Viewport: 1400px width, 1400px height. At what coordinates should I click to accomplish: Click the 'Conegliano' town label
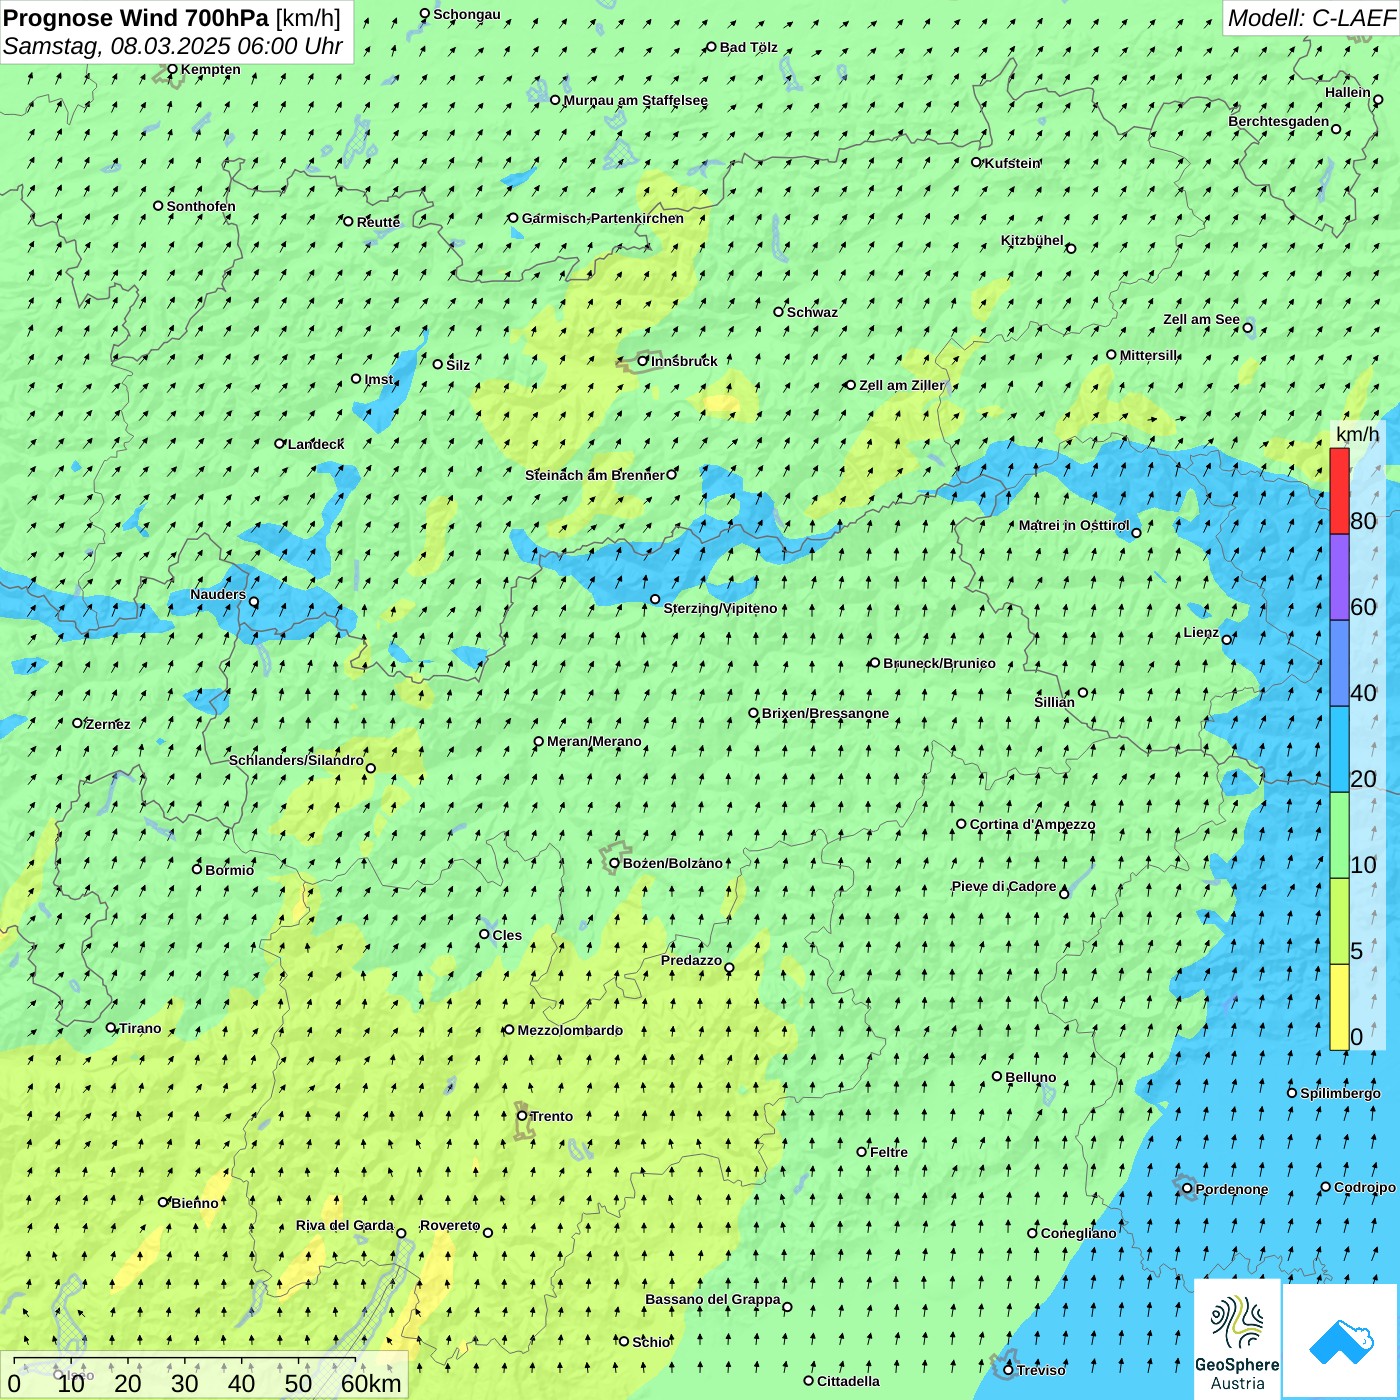[1078, 1233]
